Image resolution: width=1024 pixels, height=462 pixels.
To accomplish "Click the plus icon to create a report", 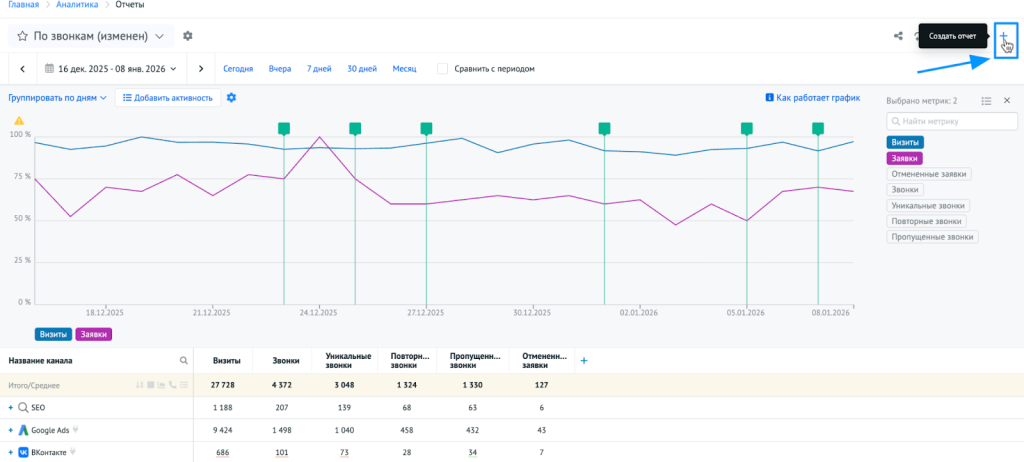I will [1003, 37].
